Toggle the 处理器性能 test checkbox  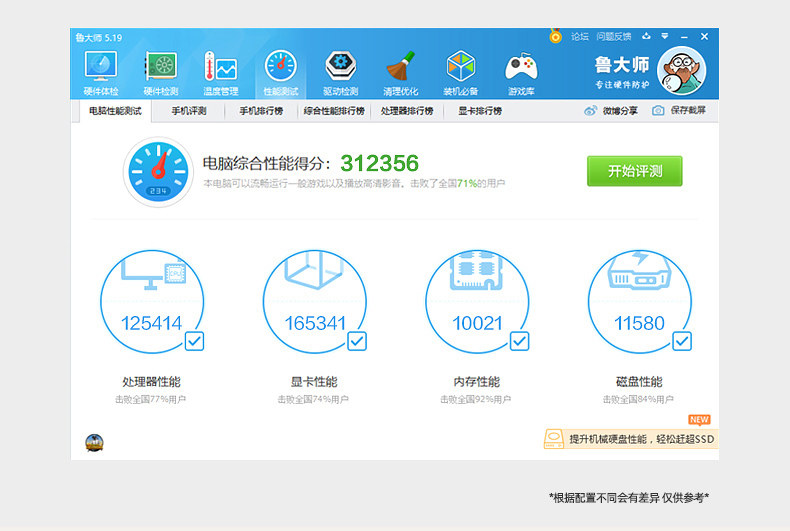click(x=194, y=341)
